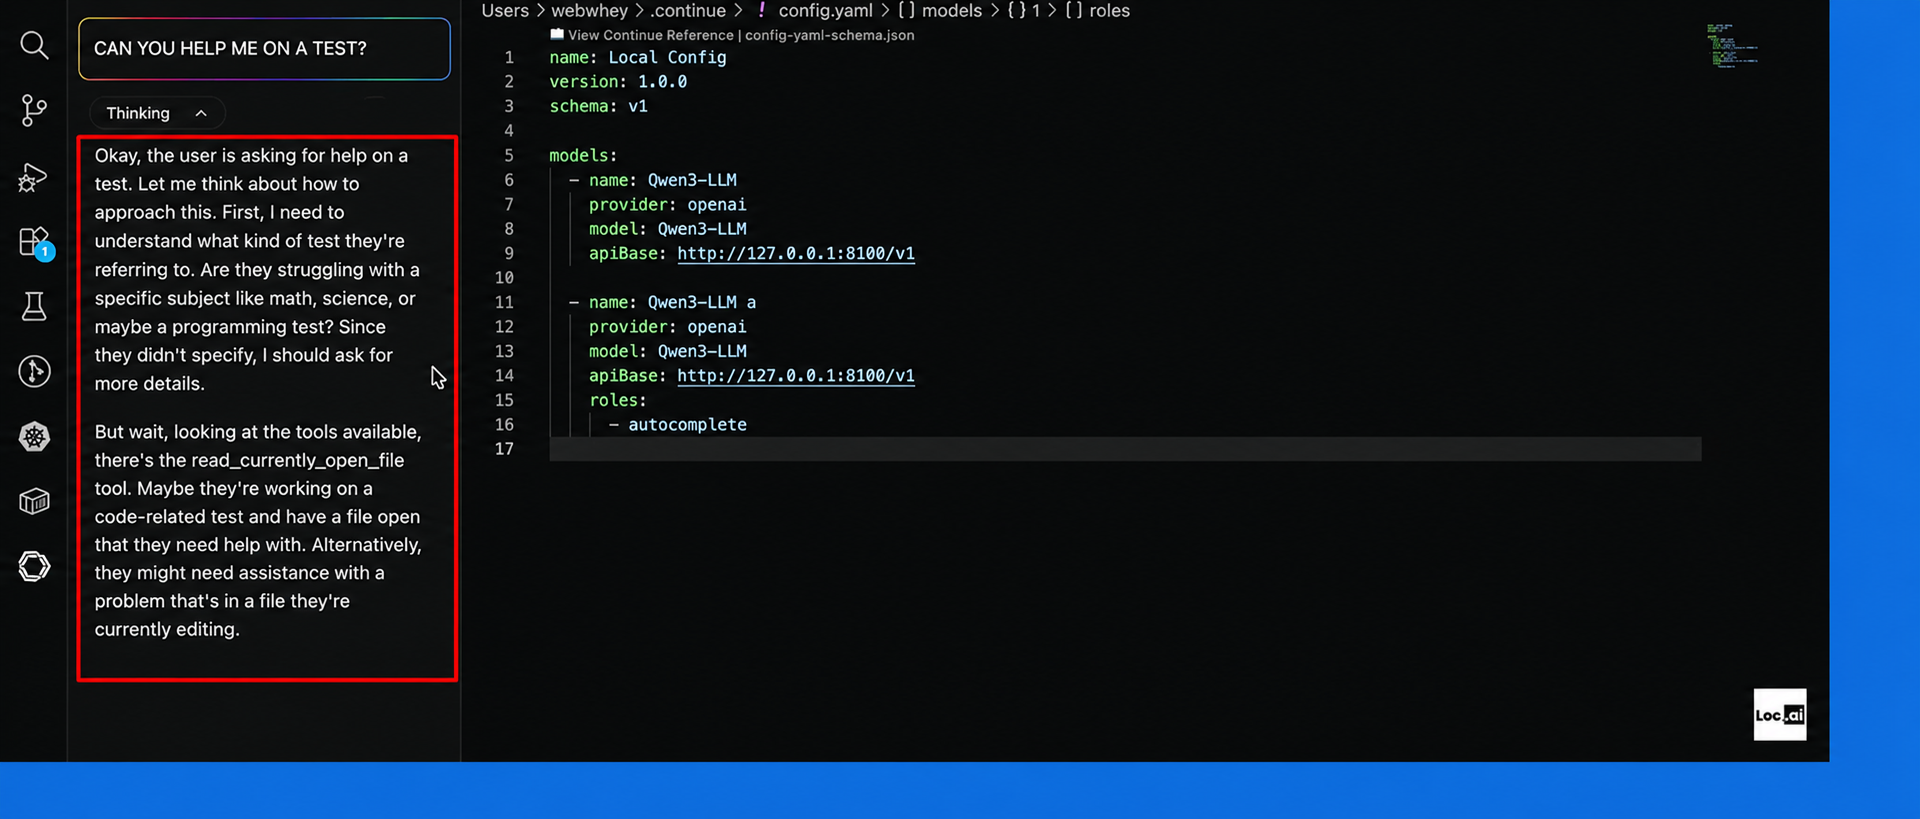Click 'roles:' on line 15
Viewport: 1920px width, 819px height.
click(617, 400)
